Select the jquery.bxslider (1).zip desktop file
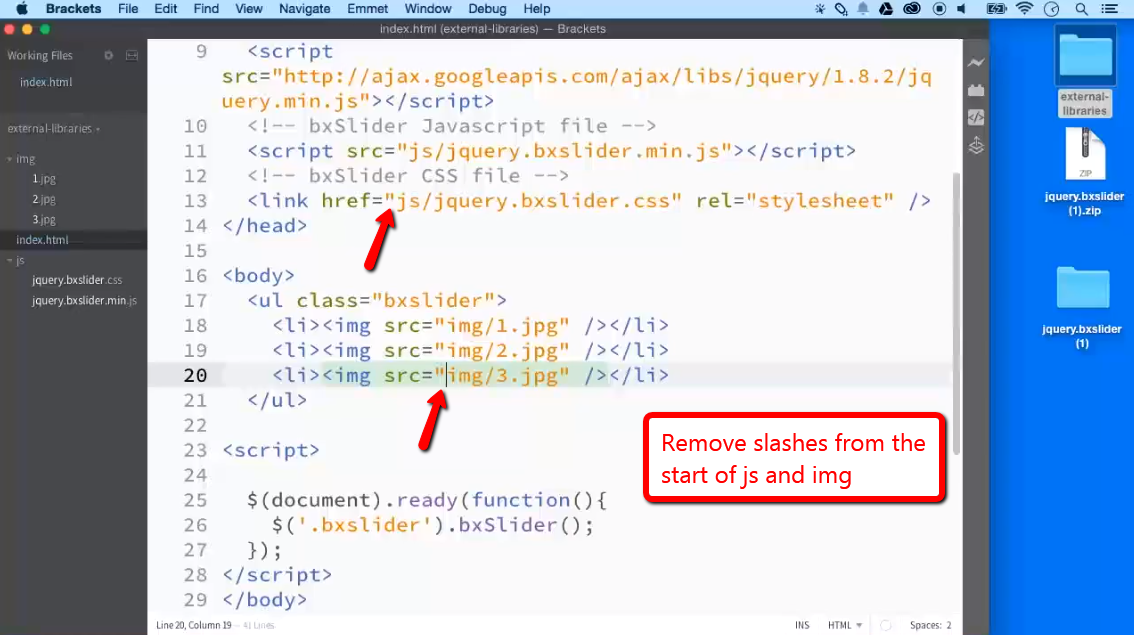 [x=1084, y=172]
